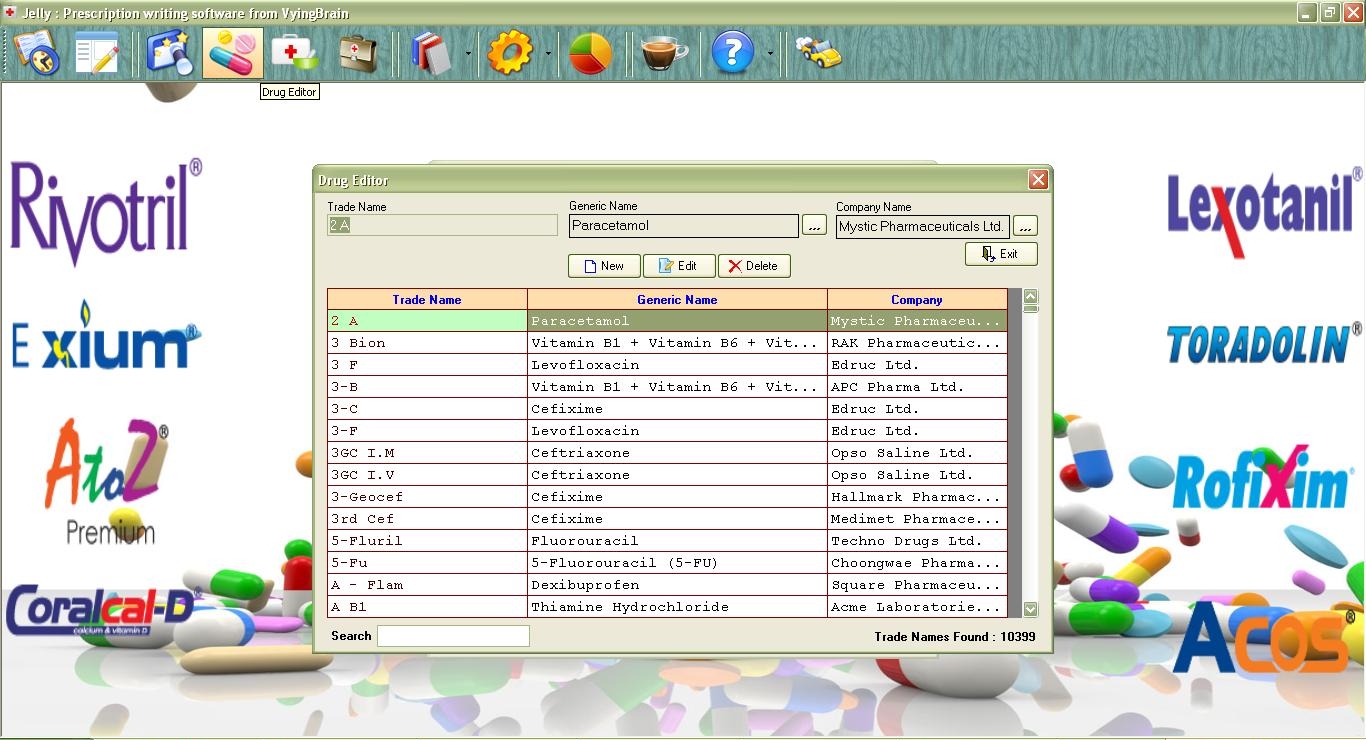Viewport: 1366px width, 740px height.
Task: Click 'Techno Drugs Ltd.' company cell
Action: coord(917,541)
